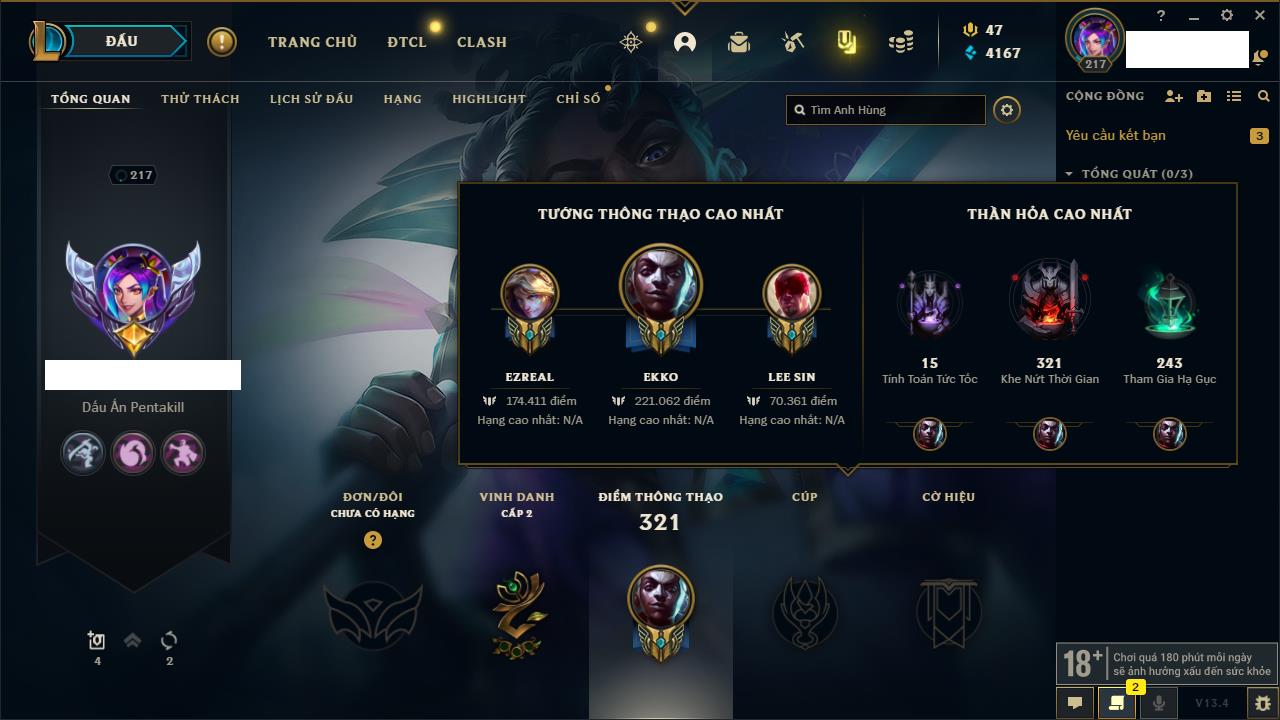Open the Profile icon in top navigation
This screenshot has width=1280, height=720.
(x=685, y=42)
